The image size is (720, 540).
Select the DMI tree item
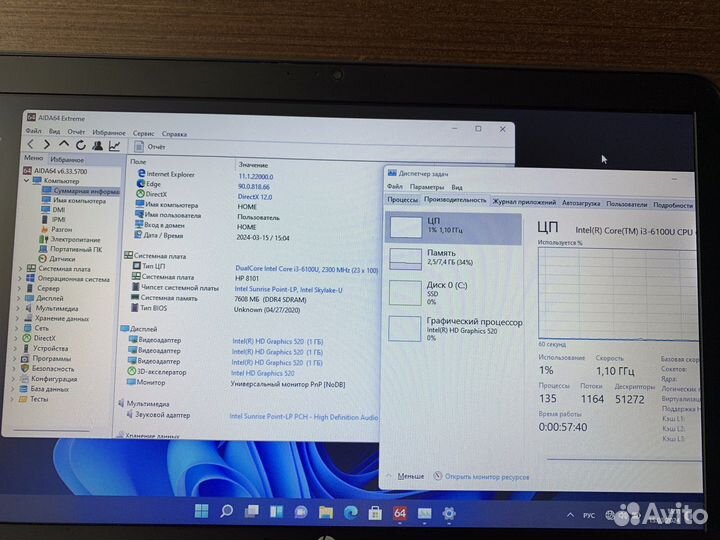click(x=53, y=209)
